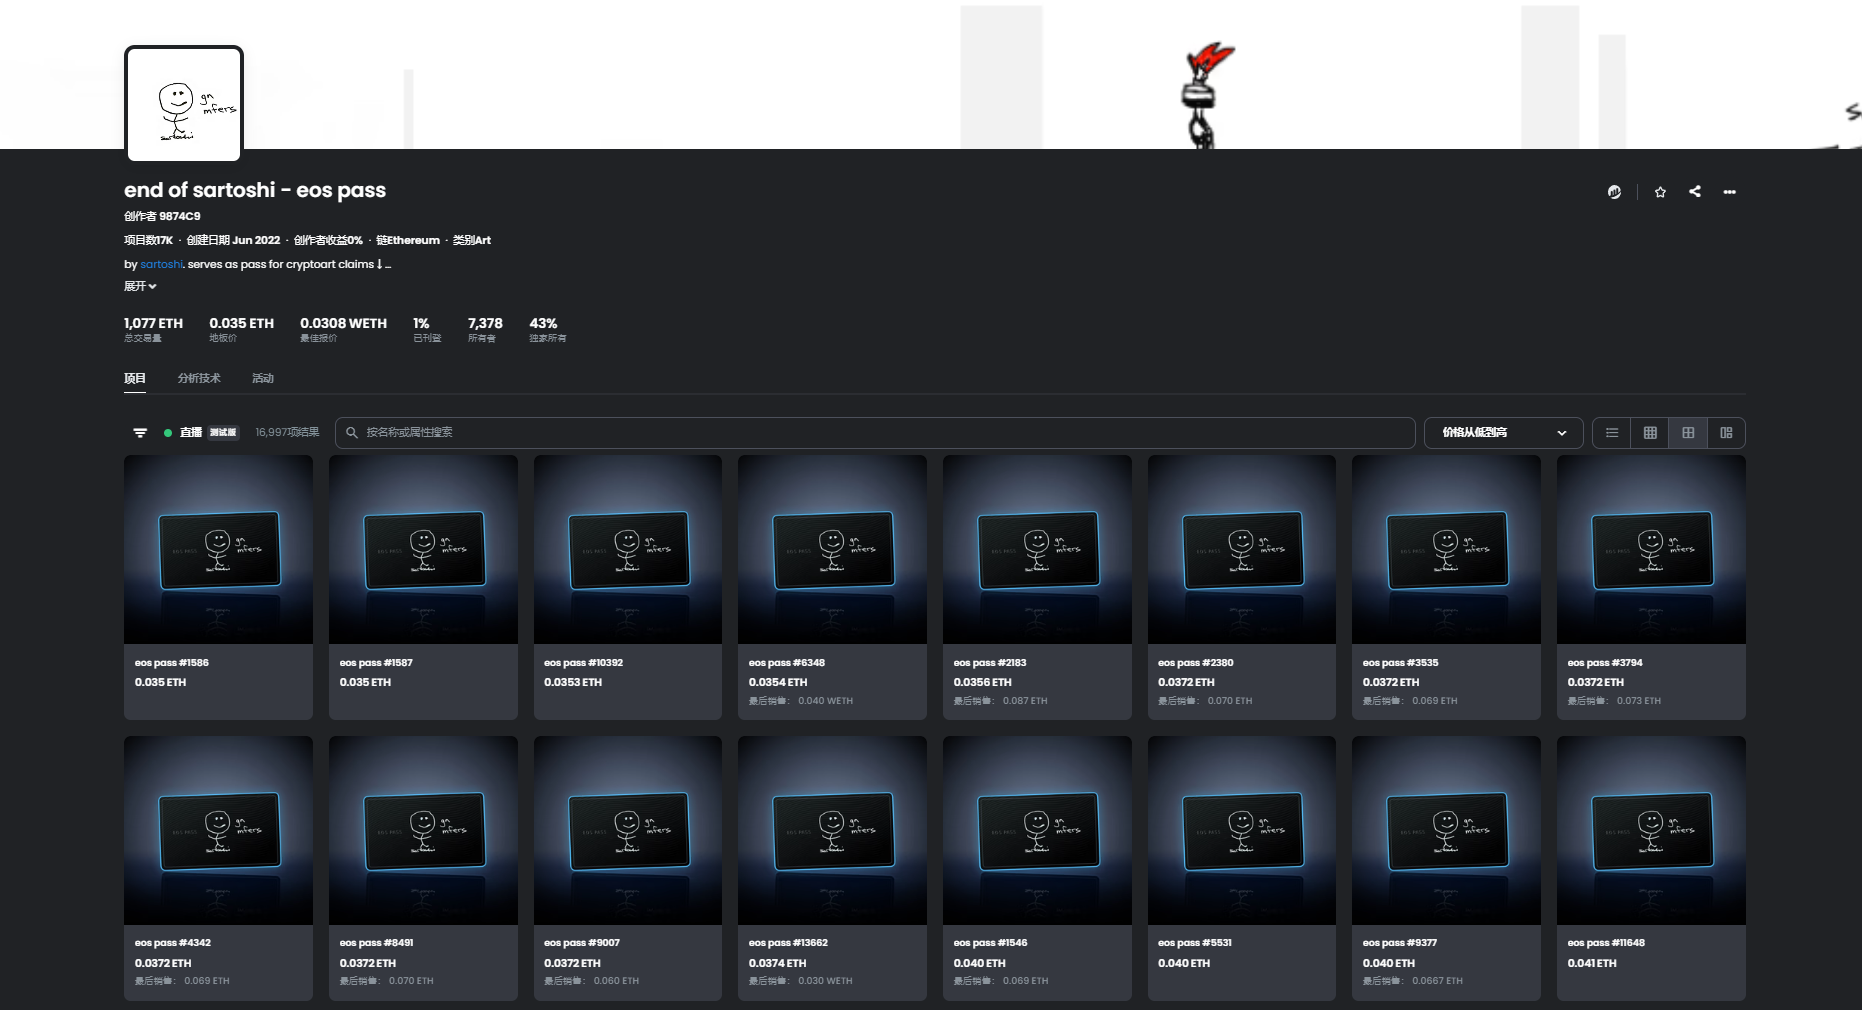
Task: Click the search magnifier icon
Action: (352, 433)
